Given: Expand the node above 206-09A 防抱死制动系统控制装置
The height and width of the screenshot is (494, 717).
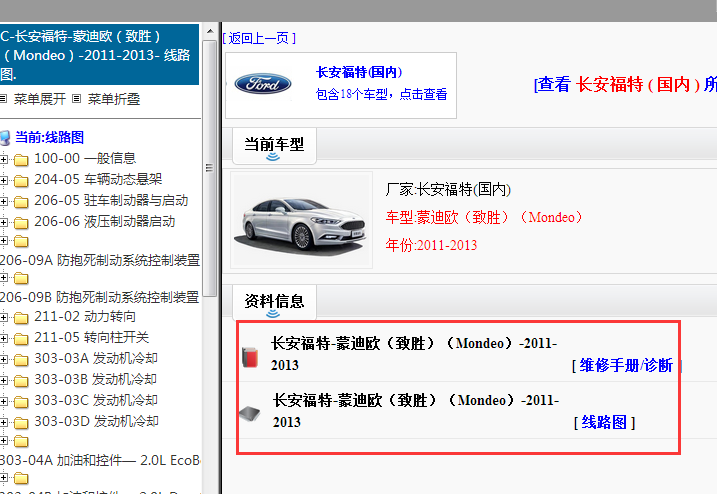Looking at the screenshot, I should coord(4,241).
